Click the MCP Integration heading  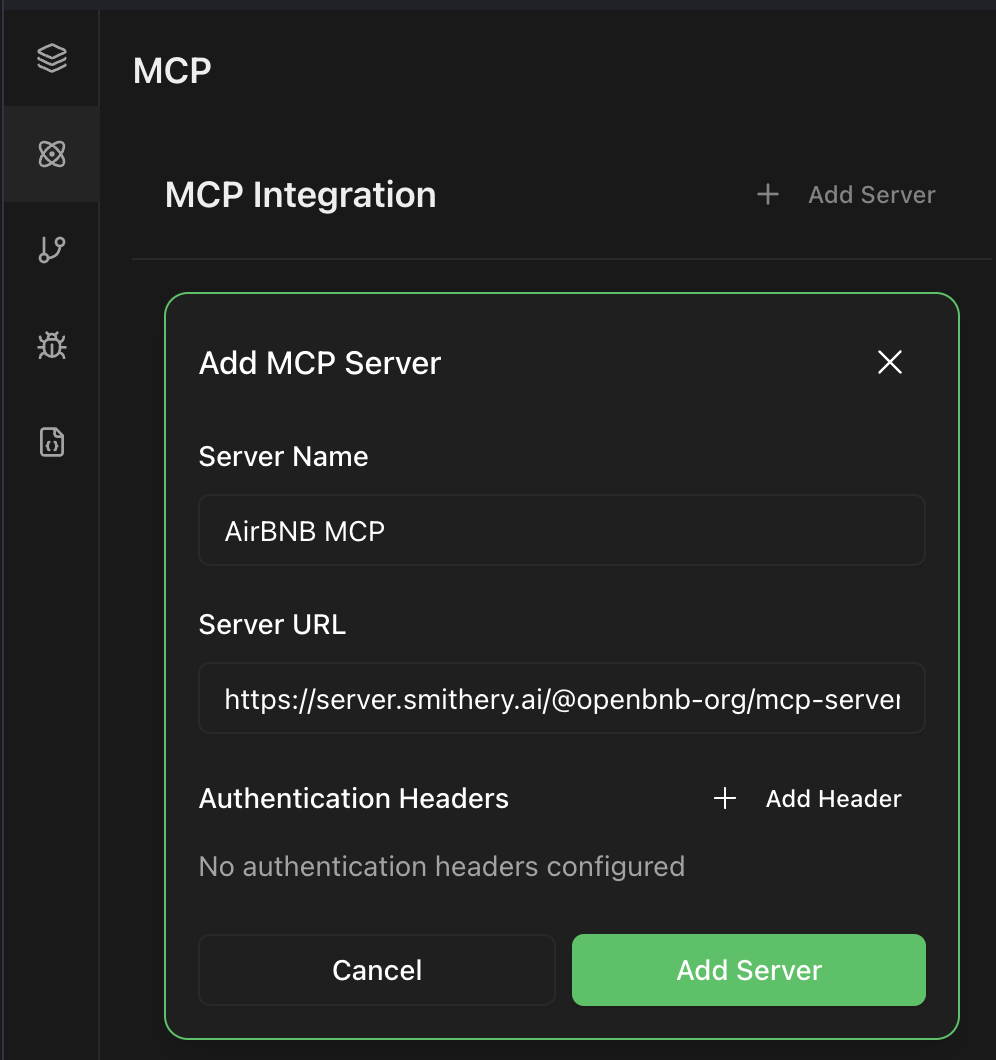click(x=300, y=194)
